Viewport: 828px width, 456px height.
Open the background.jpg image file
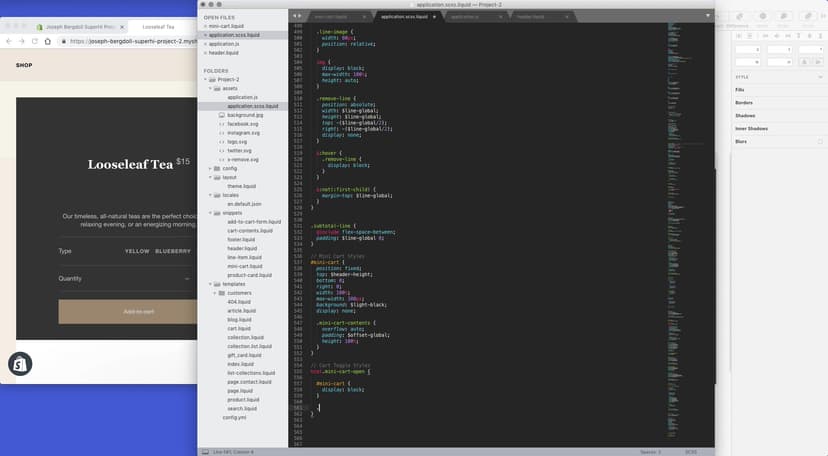click(244, 115)
